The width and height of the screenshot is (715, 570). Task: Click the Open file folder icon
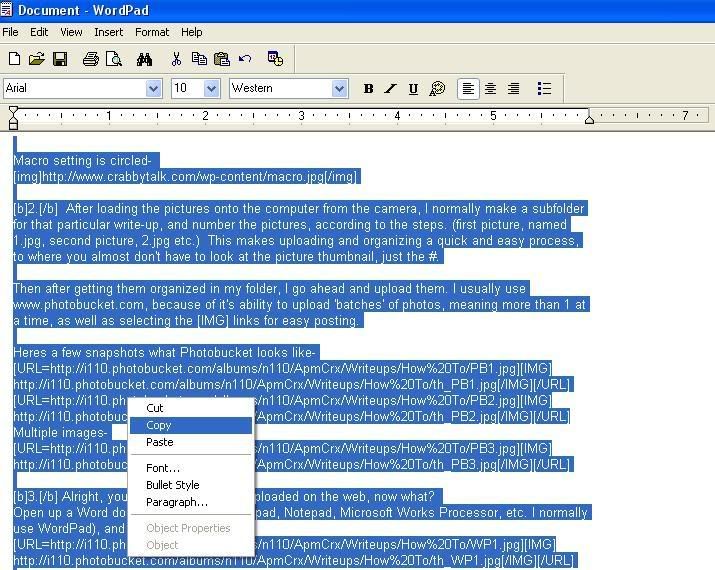click(37, 60)
